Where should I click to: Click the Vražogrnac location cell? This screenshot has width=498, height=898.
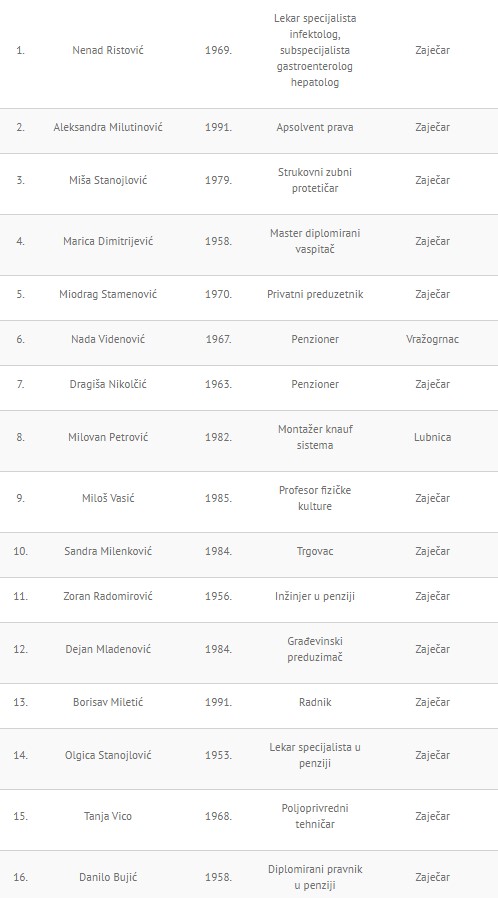click(x=432, y=339)
